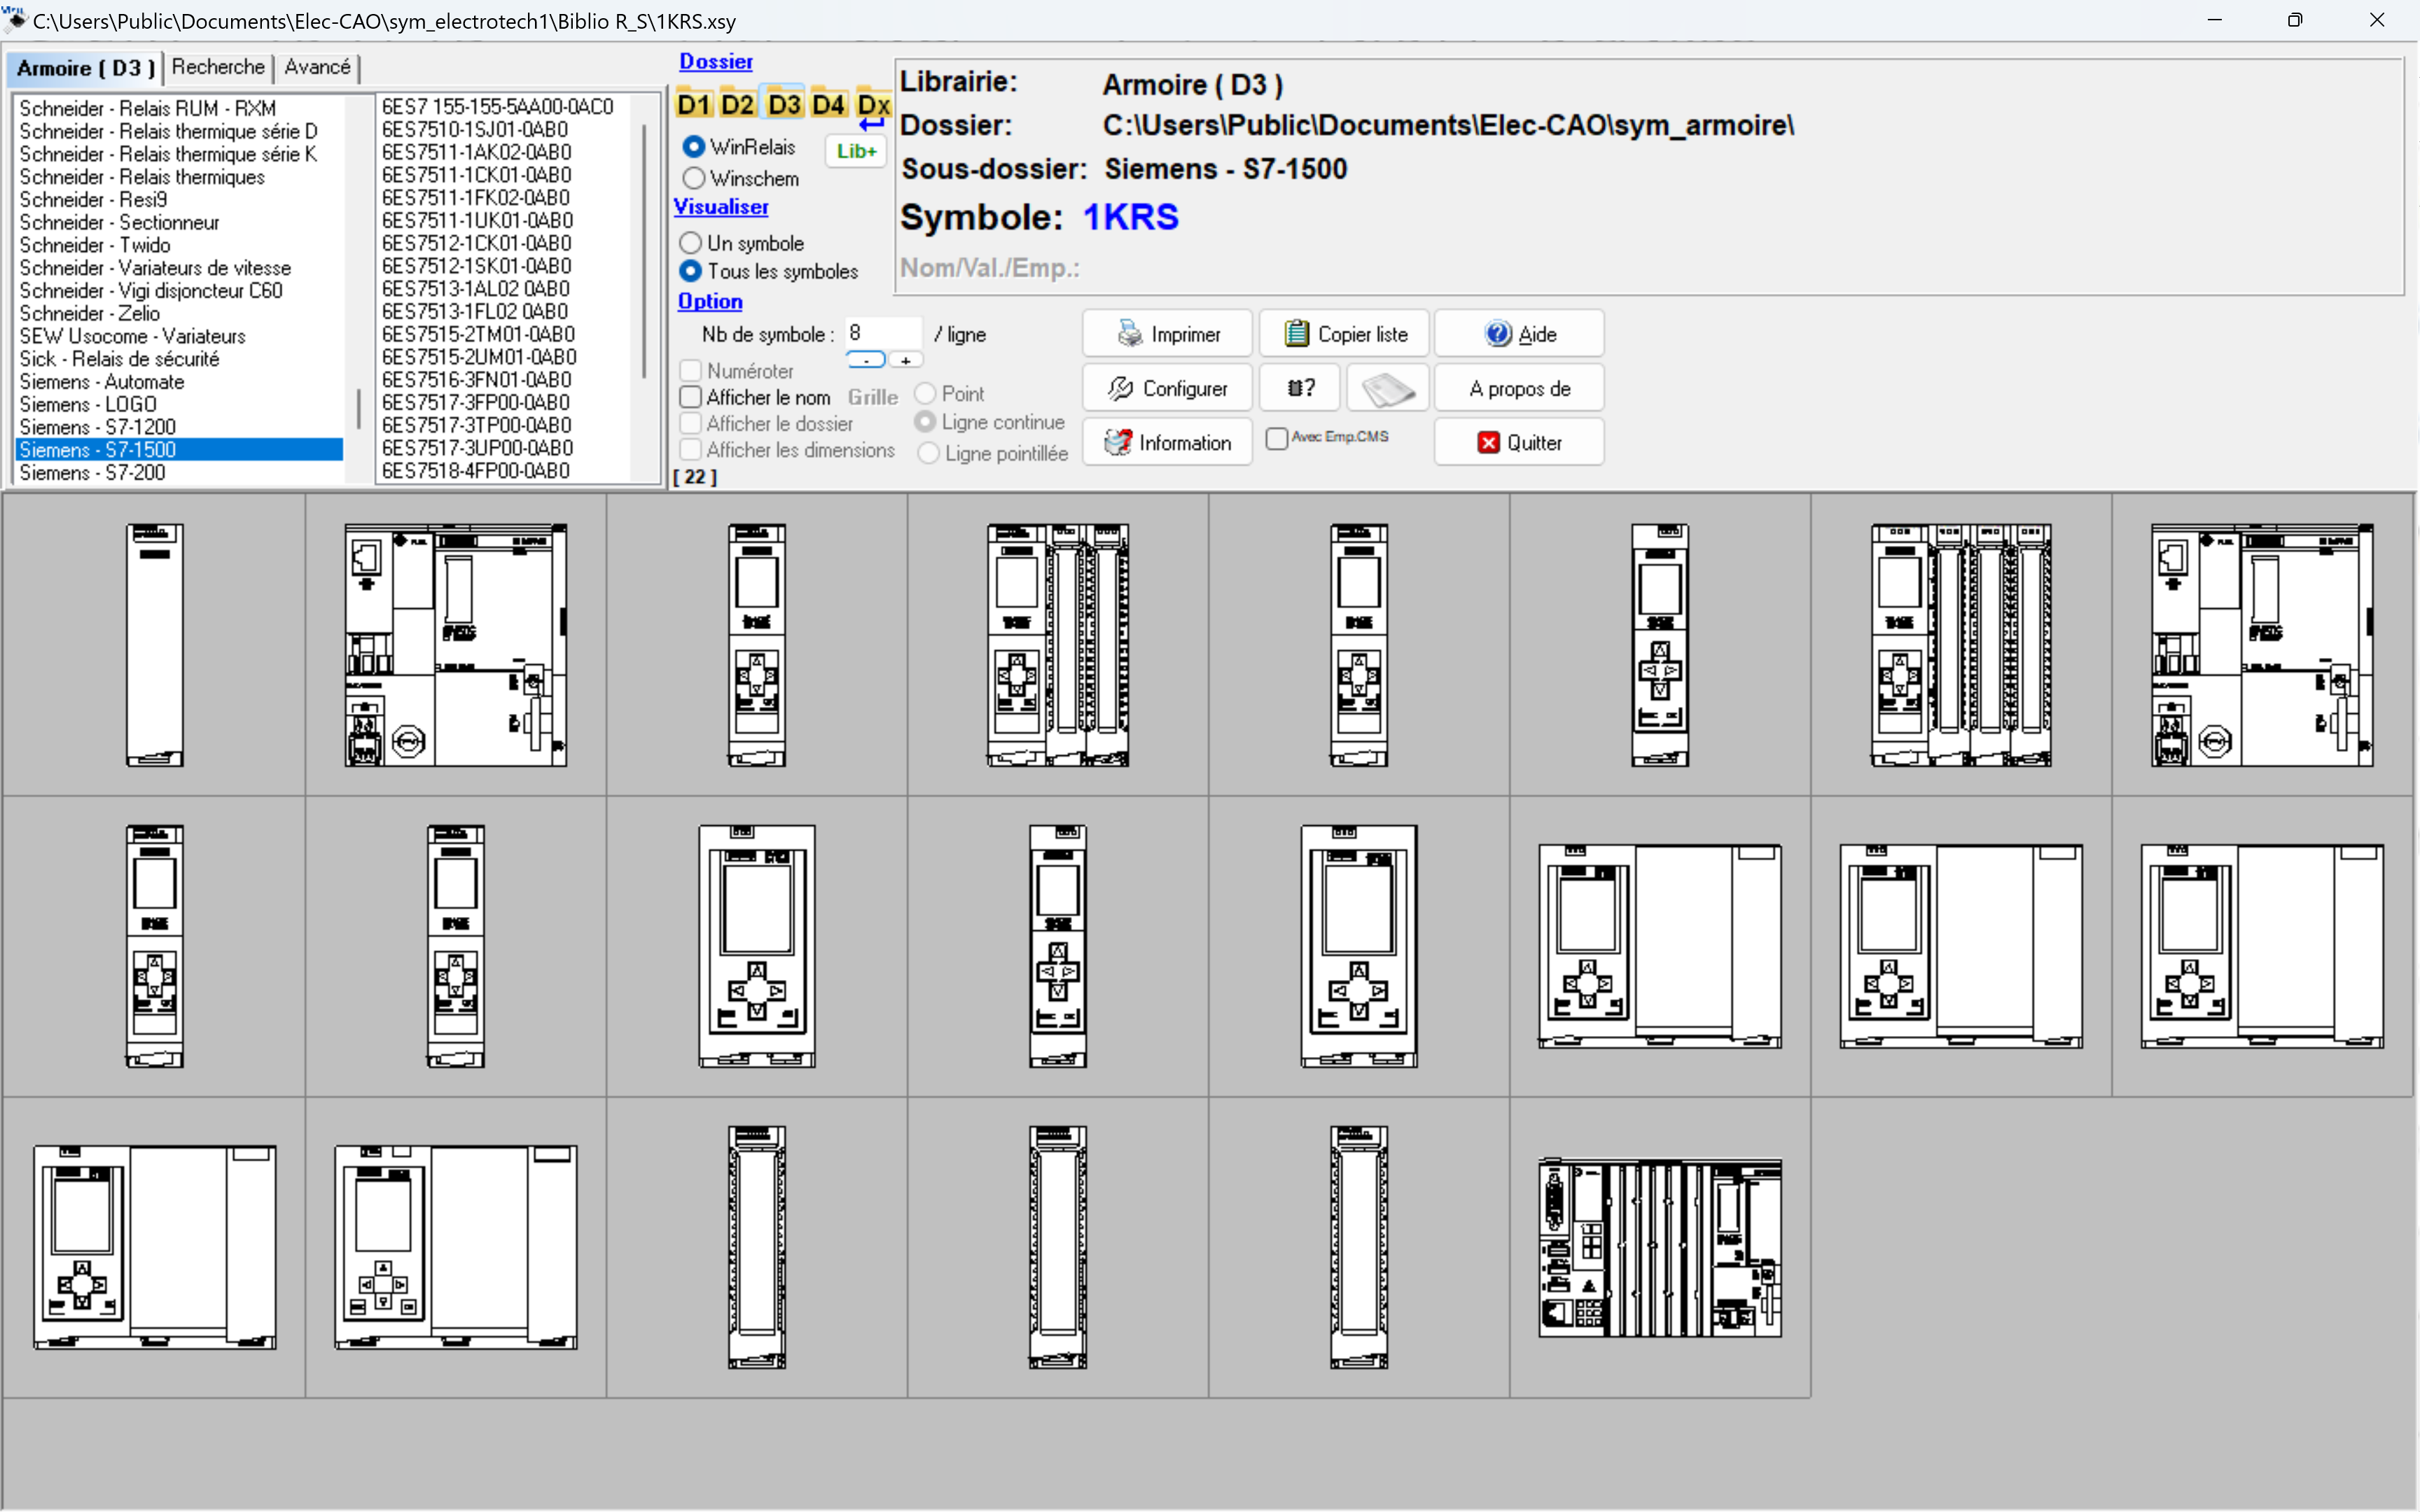The width and height of the screenshot is (2420, 1512).
Task: Click the component question-mark icon button
Action: pyautogui.click(x=1299, y=388)
